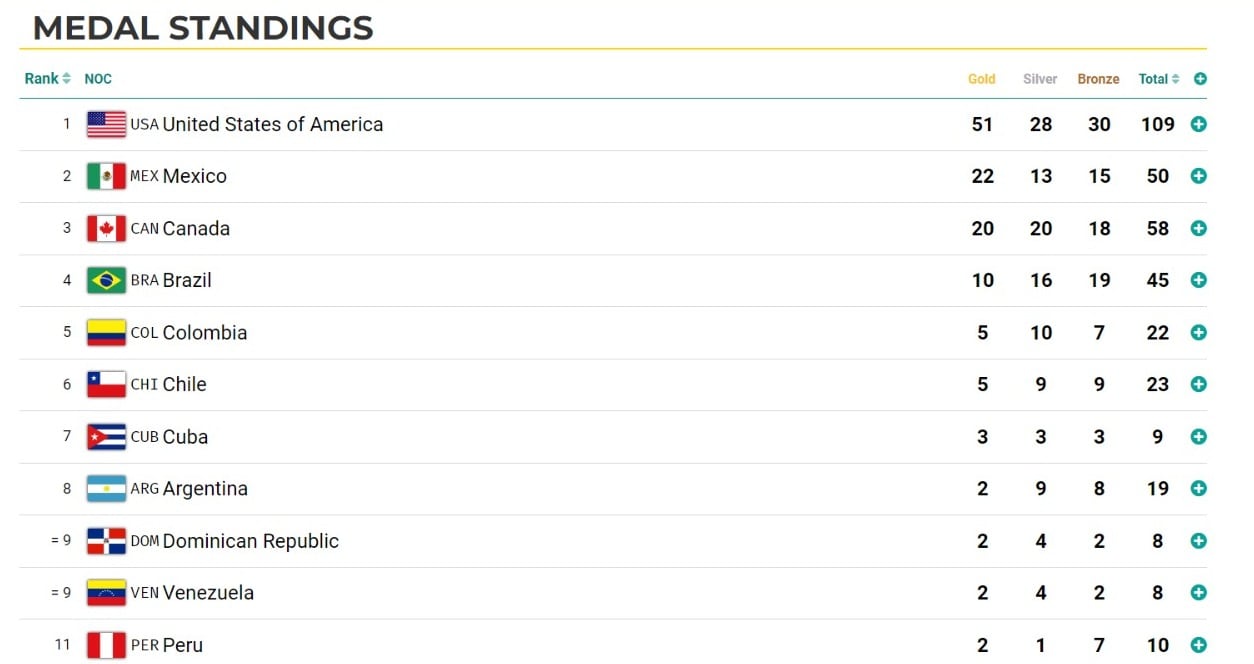Click the Brazil flag icon

coord(106,280)
